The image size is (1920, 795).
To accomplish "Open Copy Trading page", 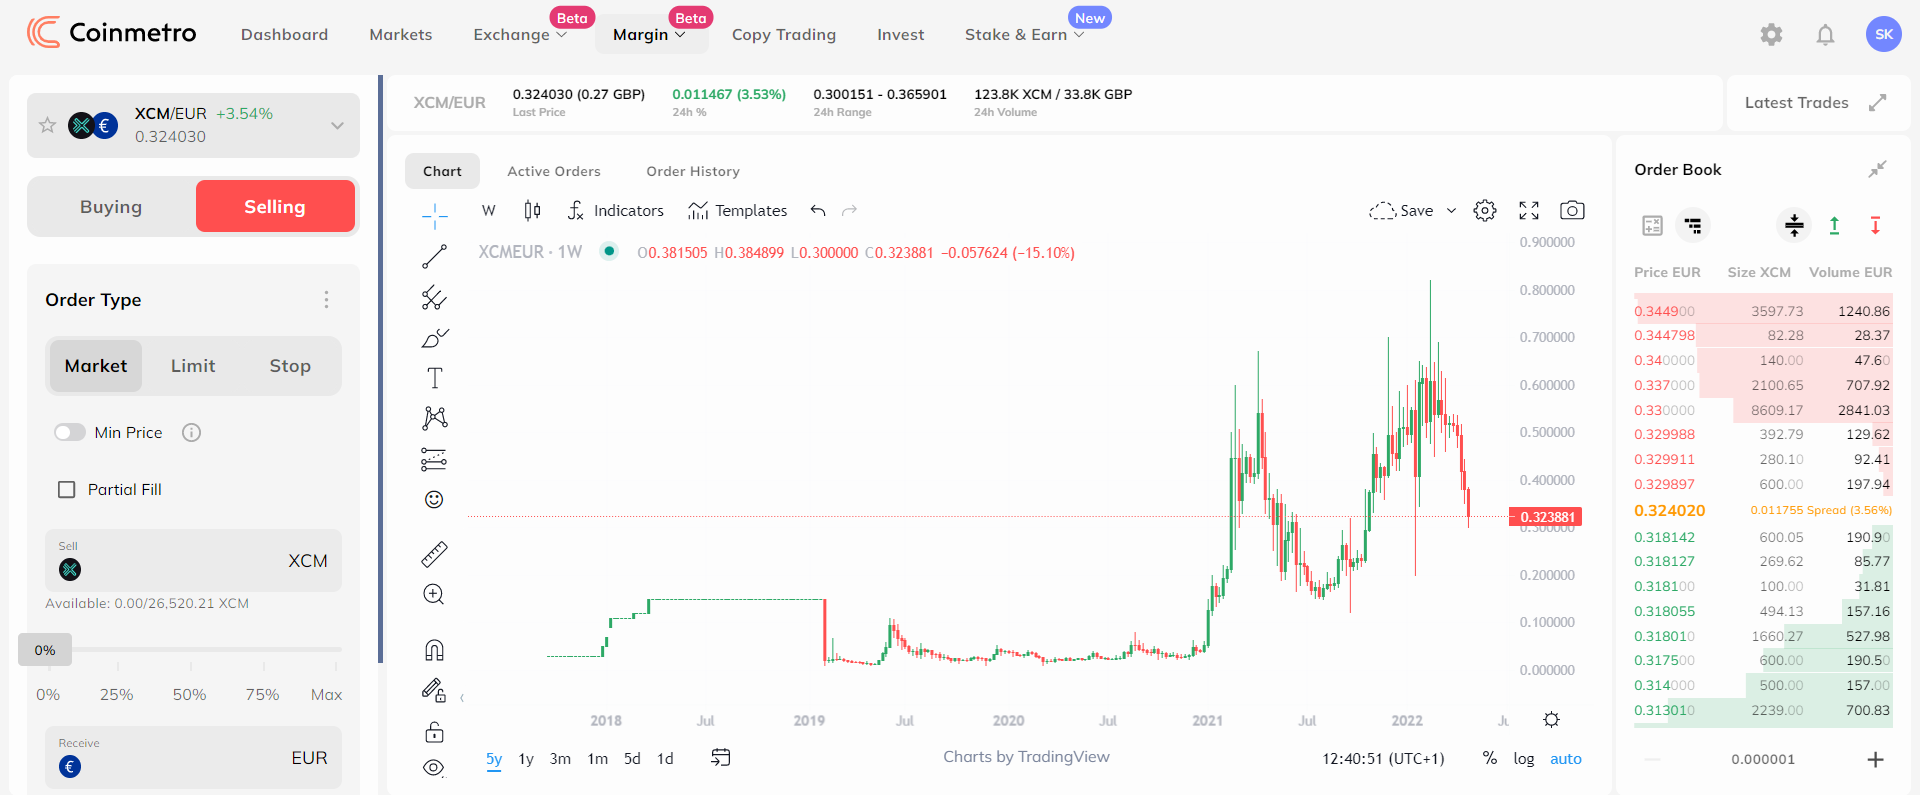I will [x=783, y=35].
